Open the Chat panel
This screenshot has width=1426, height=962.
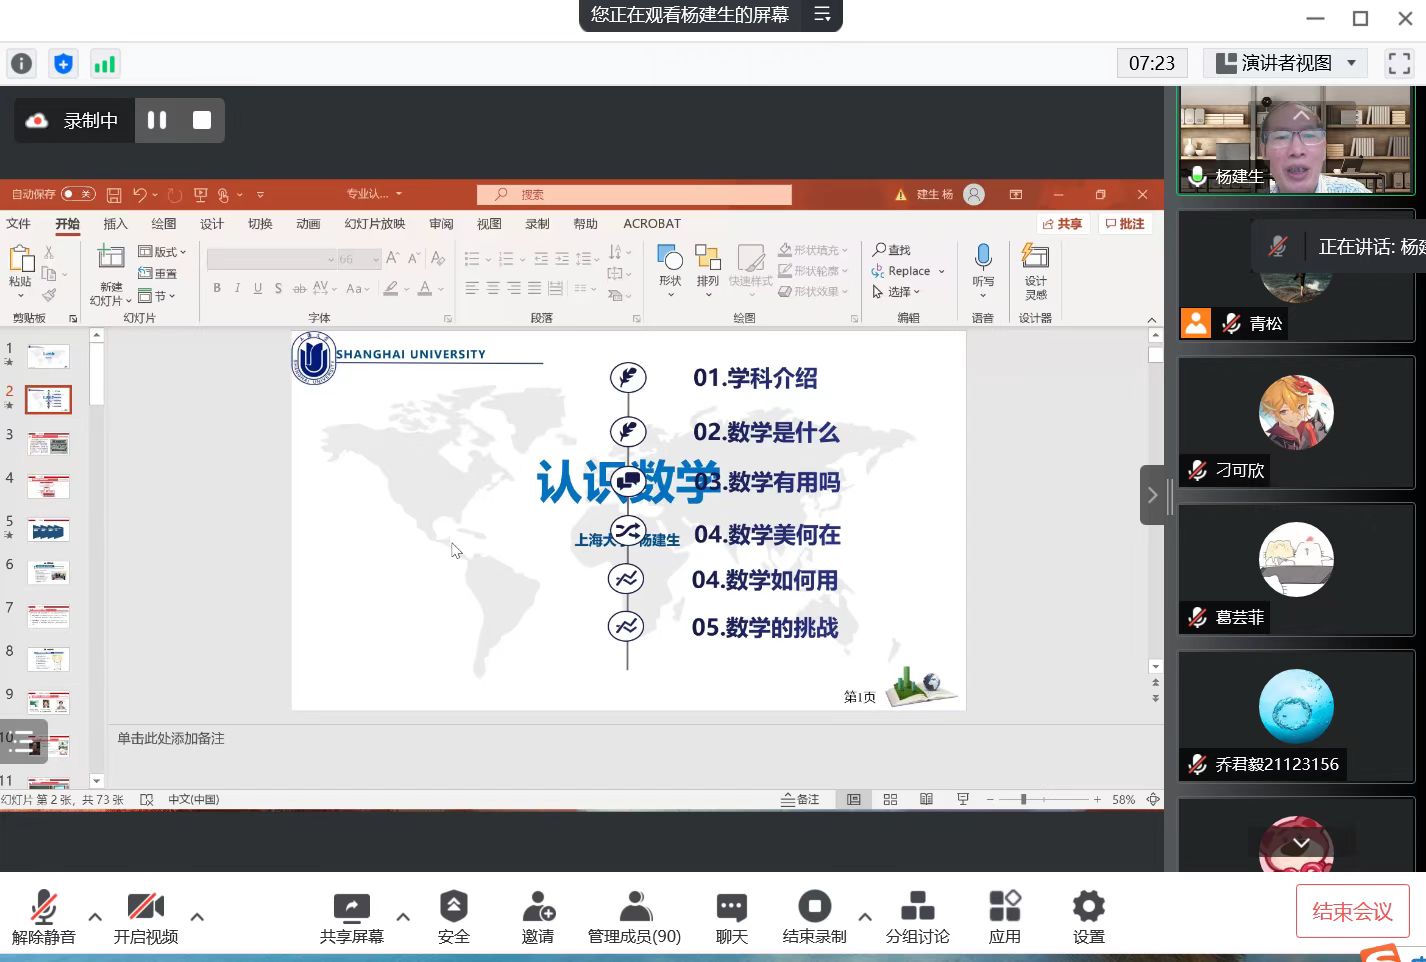[x=731, y=917]
